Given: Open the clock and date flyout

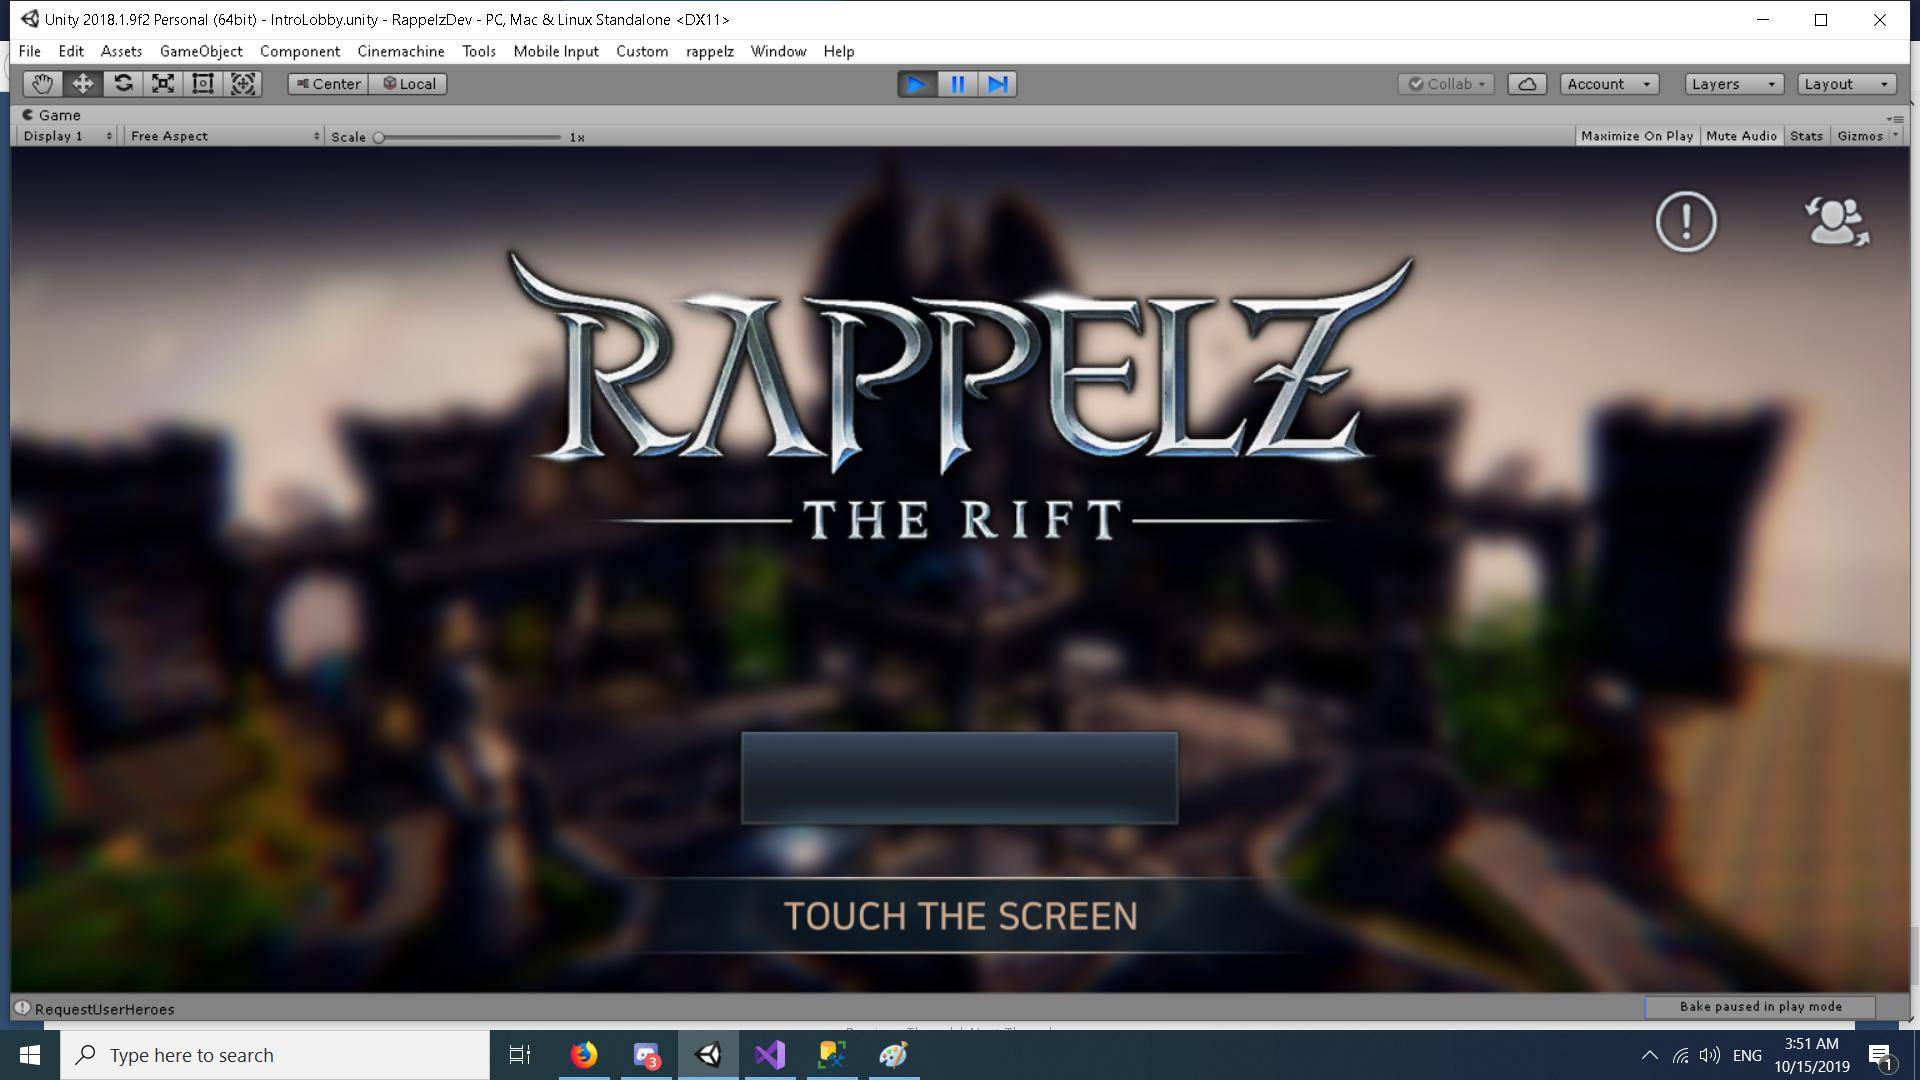Looking at the screenshot, I should click(x=1812, y=1055).
